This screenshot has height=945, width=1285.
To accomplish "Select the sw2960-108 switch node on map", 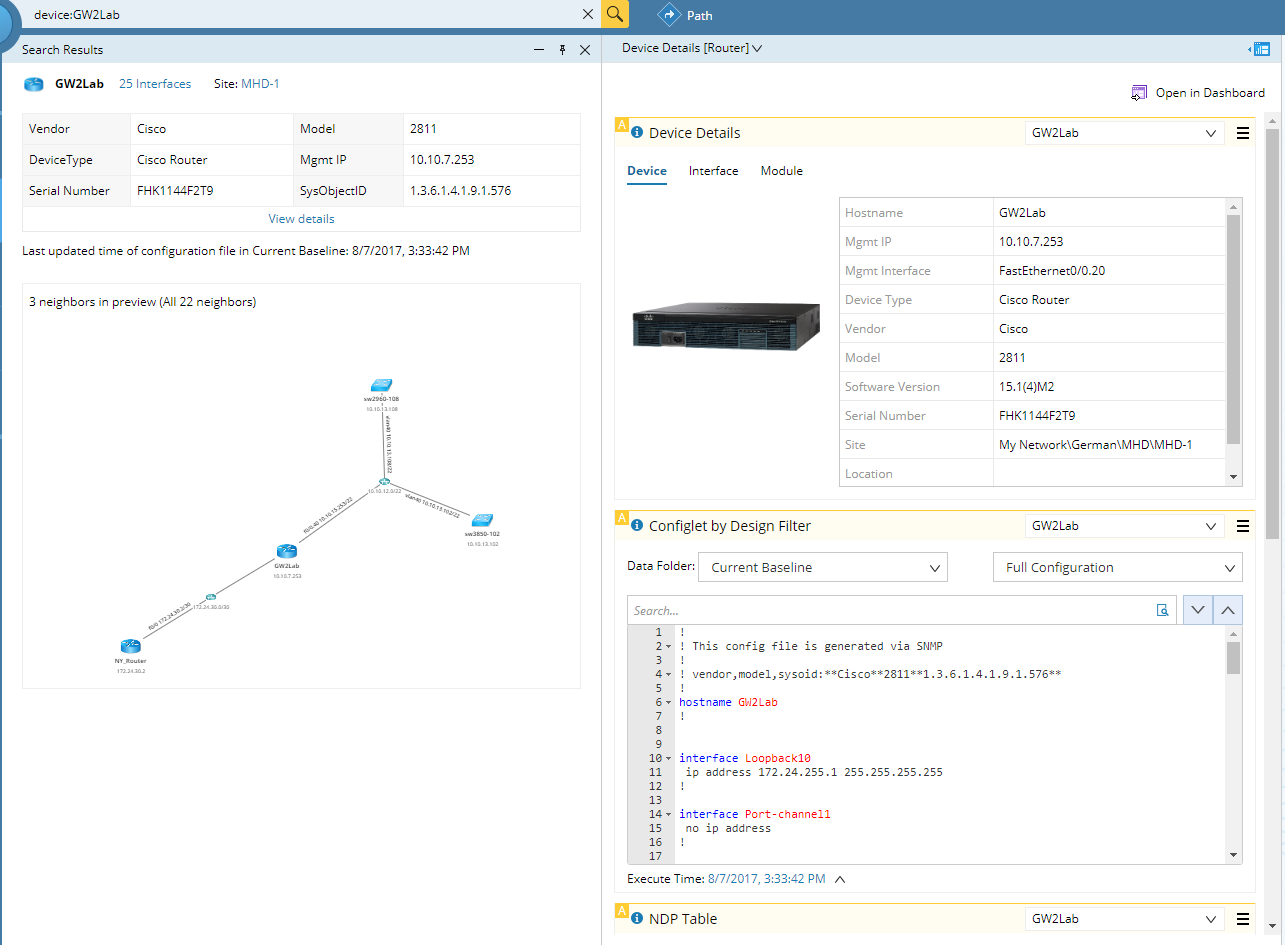I will click(x=381, y=385).
